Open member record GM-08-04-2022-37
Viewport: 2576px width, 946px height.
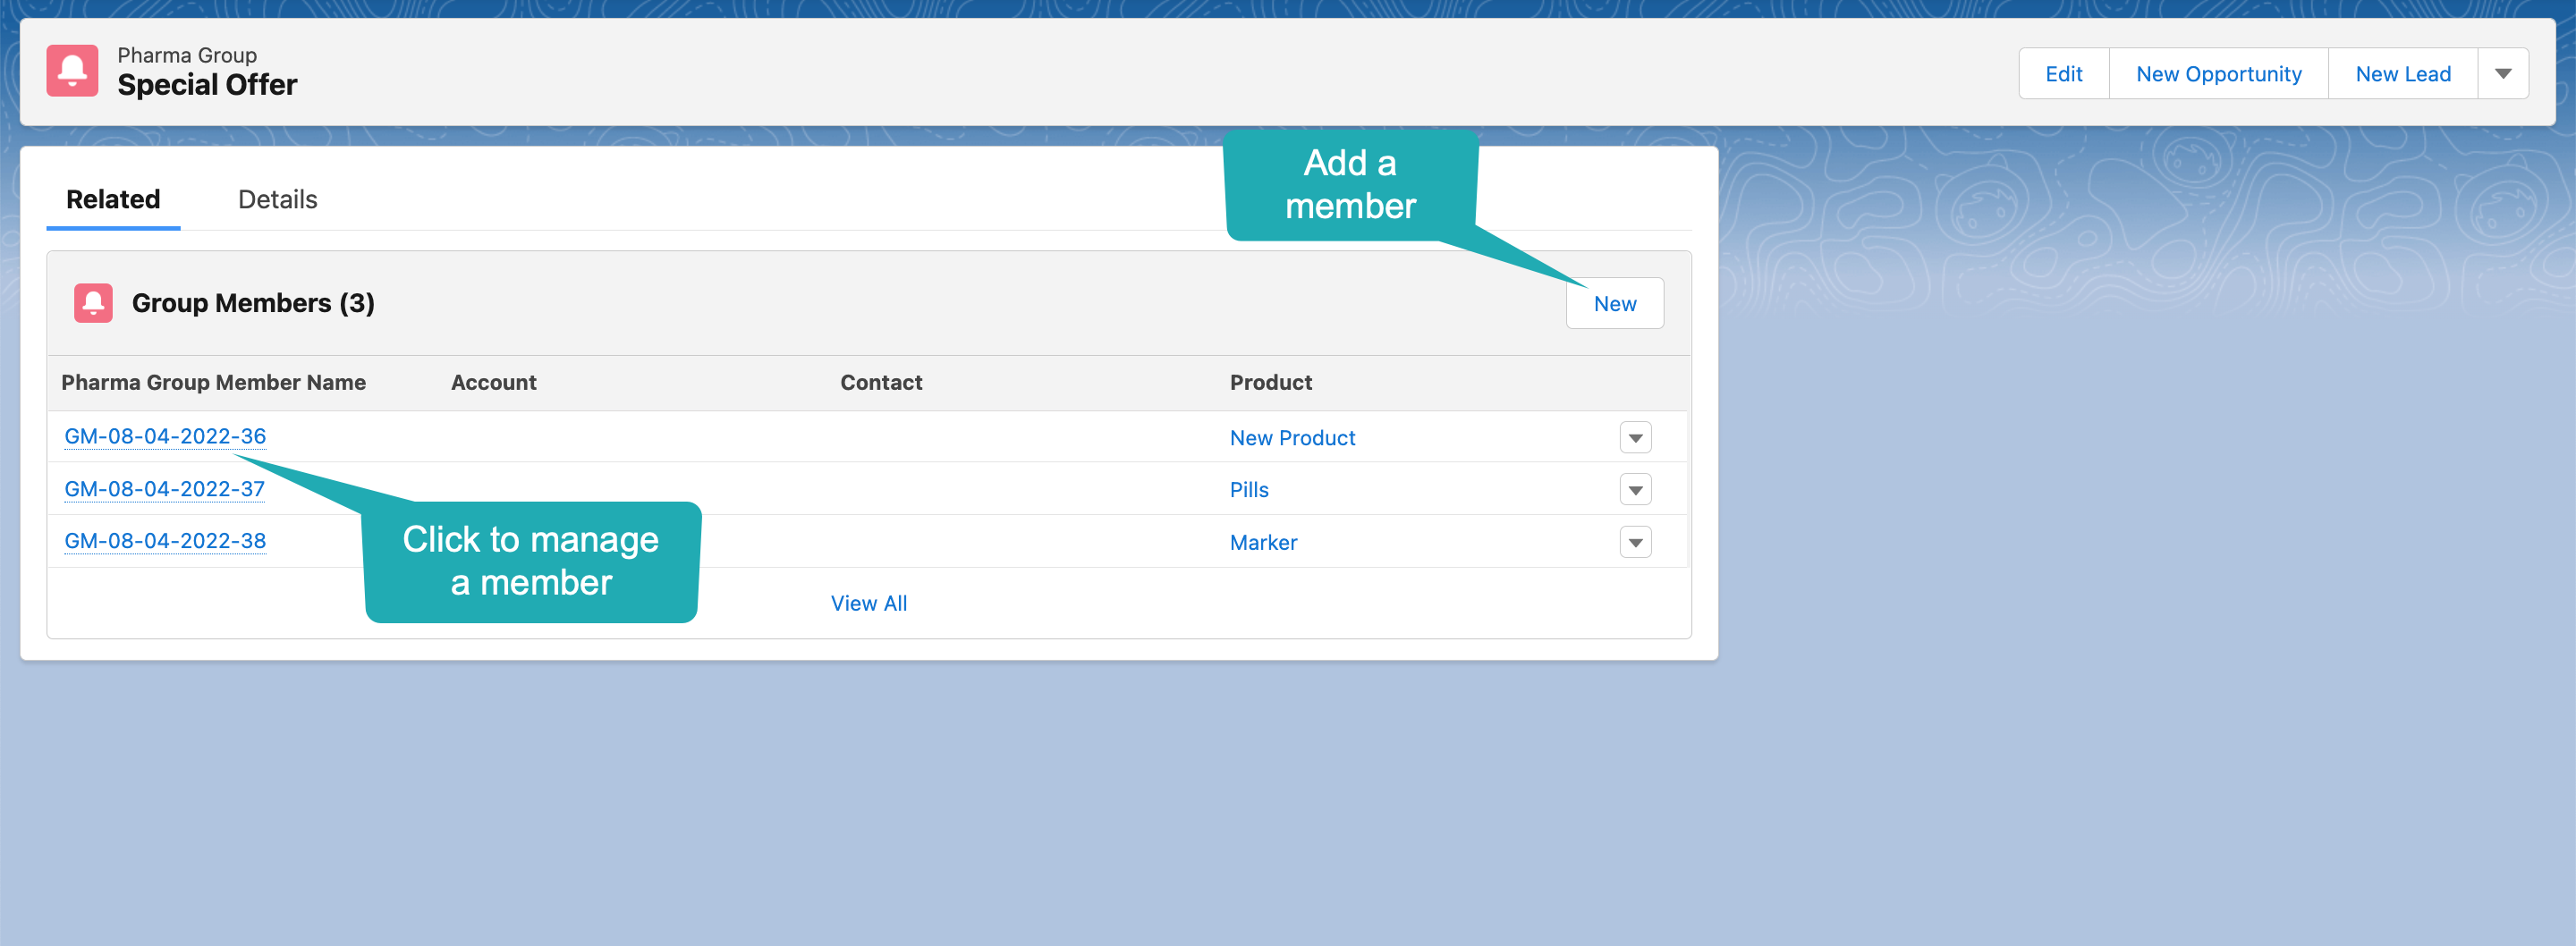tap(164, 489)
